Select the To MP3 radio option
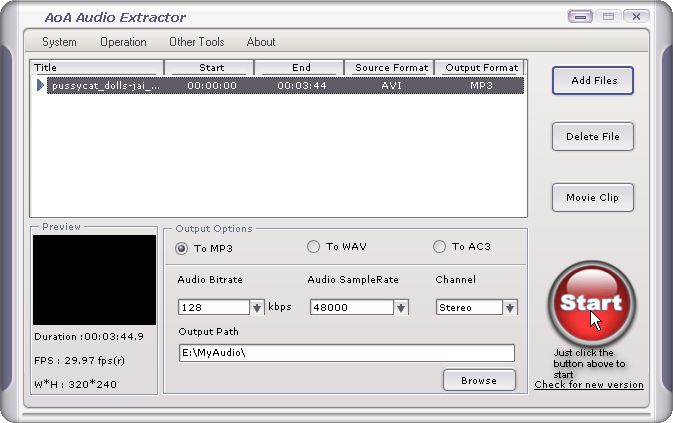The width and height of the screenshot is (673, 423). coord(182,247)
